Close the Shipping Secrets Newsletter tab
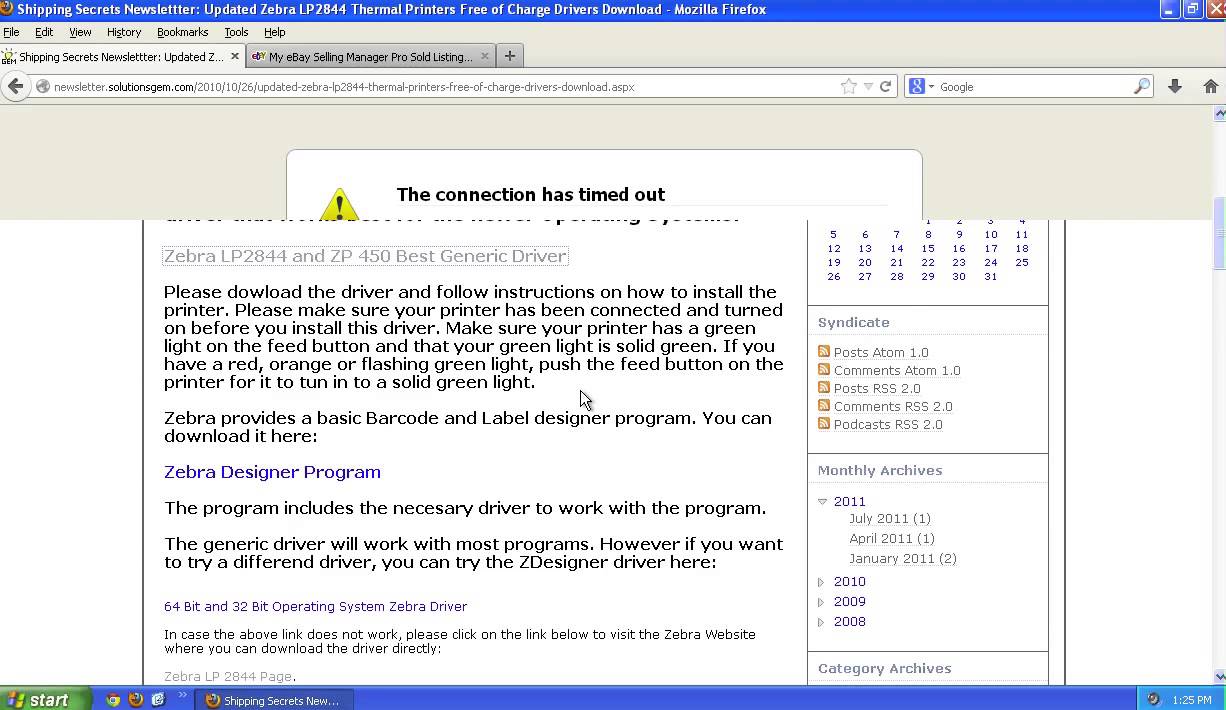 click(x=236, y=56)
